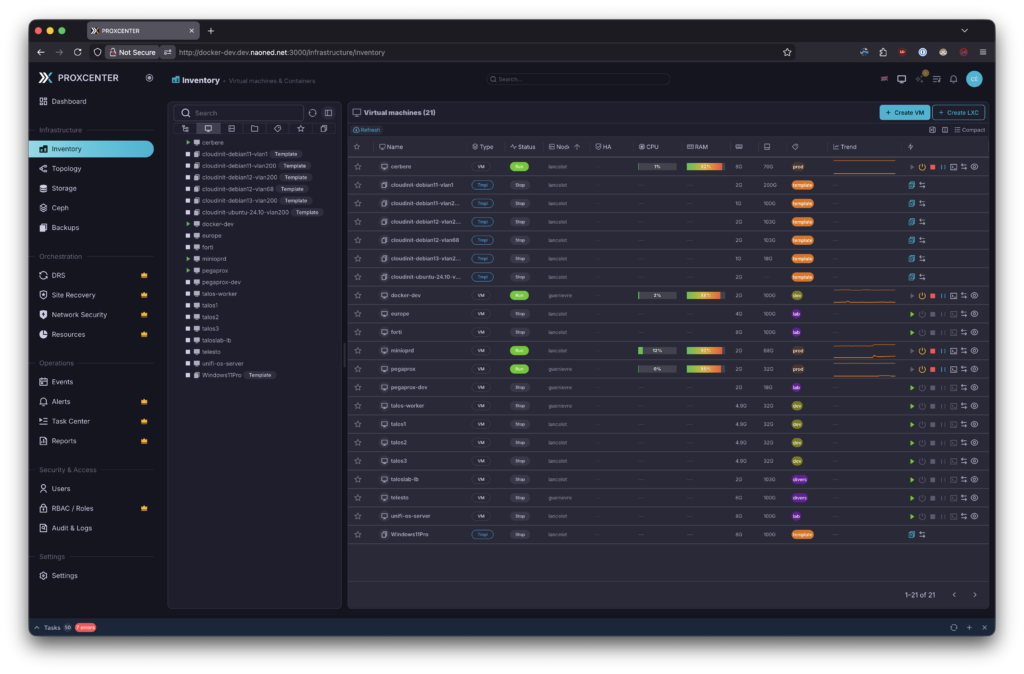Screen dimensions: 1024x674
Task: Toggle Compact view mode
Action: 969,130
